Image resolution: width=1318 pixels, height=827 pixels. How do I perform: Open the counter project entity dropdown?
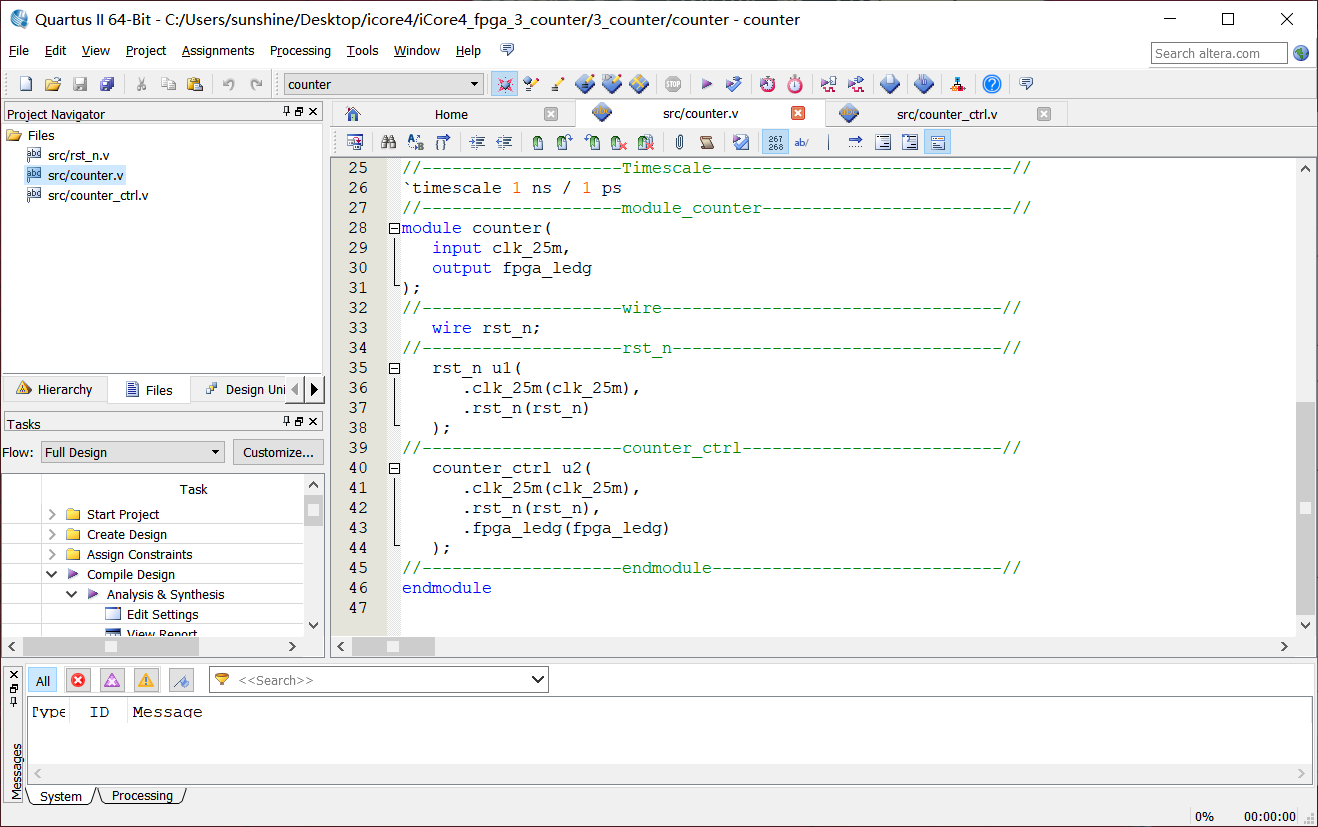475,84
